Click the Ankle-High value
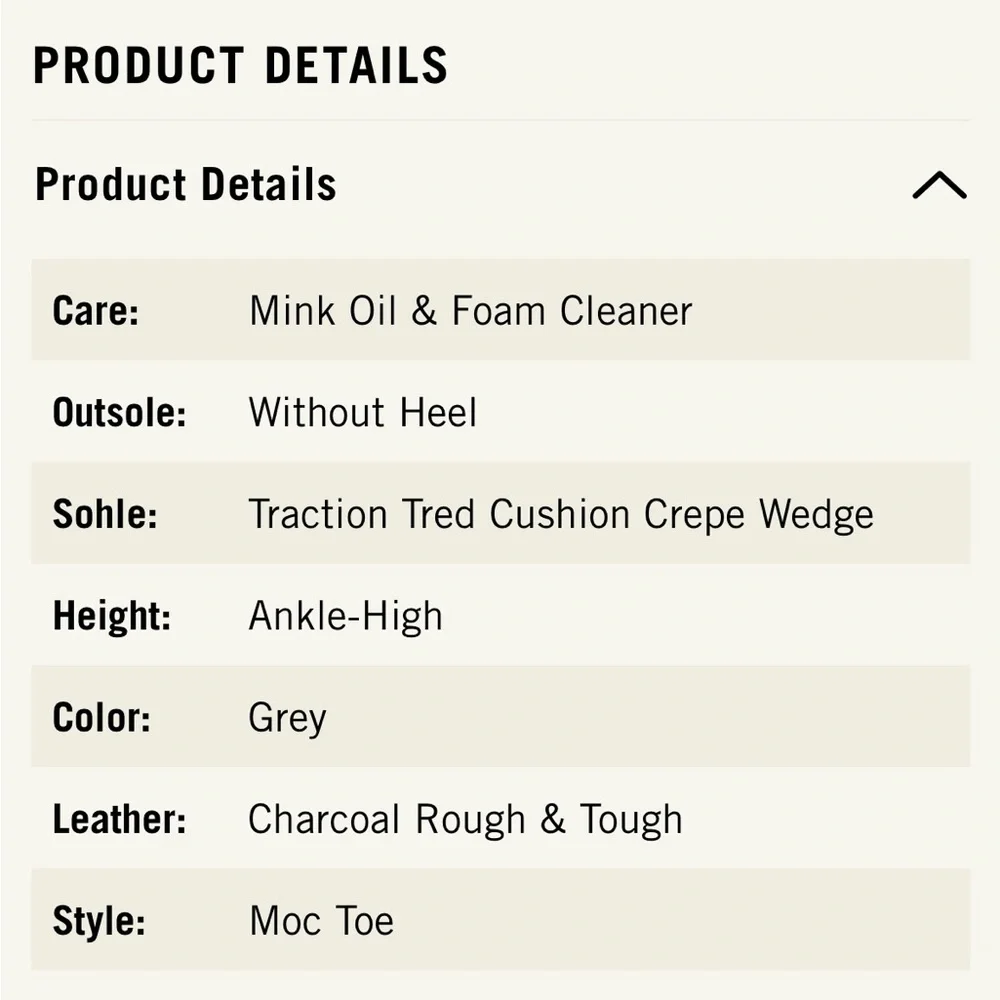Image resolution: width=1000 pixels, height=1000 pixels. (345, 616)
